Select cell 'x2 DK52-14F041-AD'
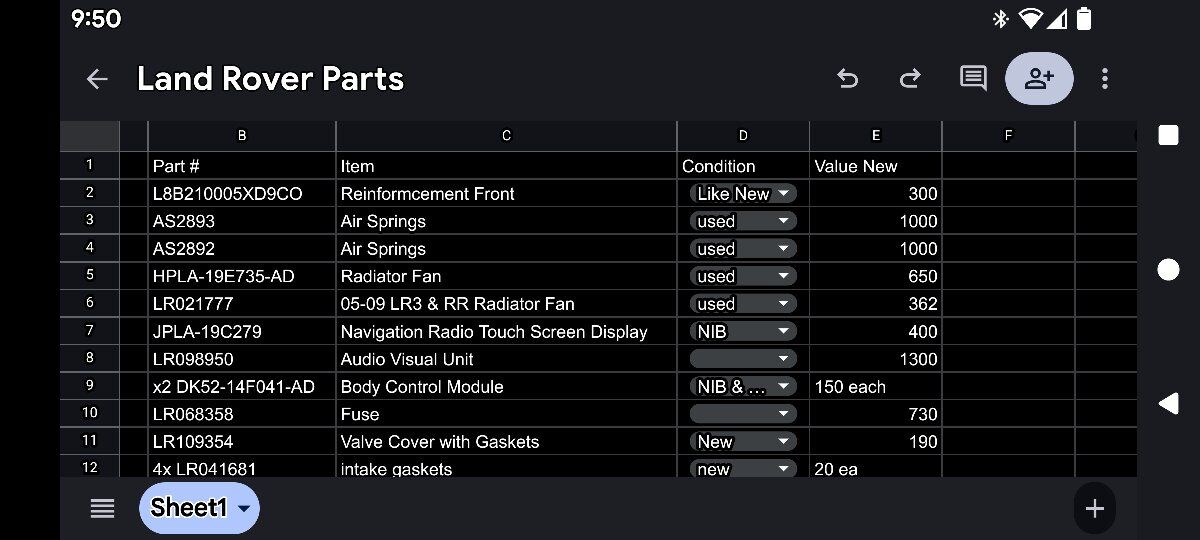This screenshot has height=540, width=1200. [x=242, y=386]
